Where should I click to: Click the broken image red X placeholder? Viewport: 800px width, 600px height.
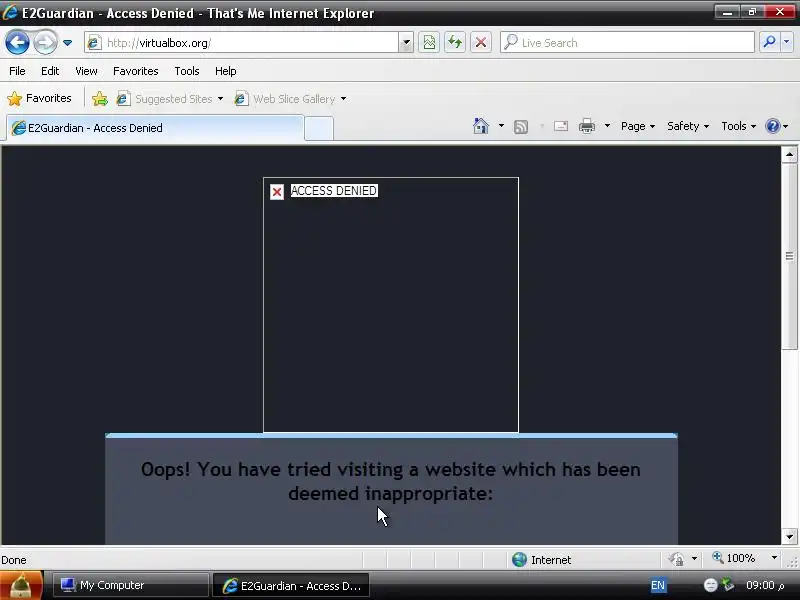click(x=277, y=192)
